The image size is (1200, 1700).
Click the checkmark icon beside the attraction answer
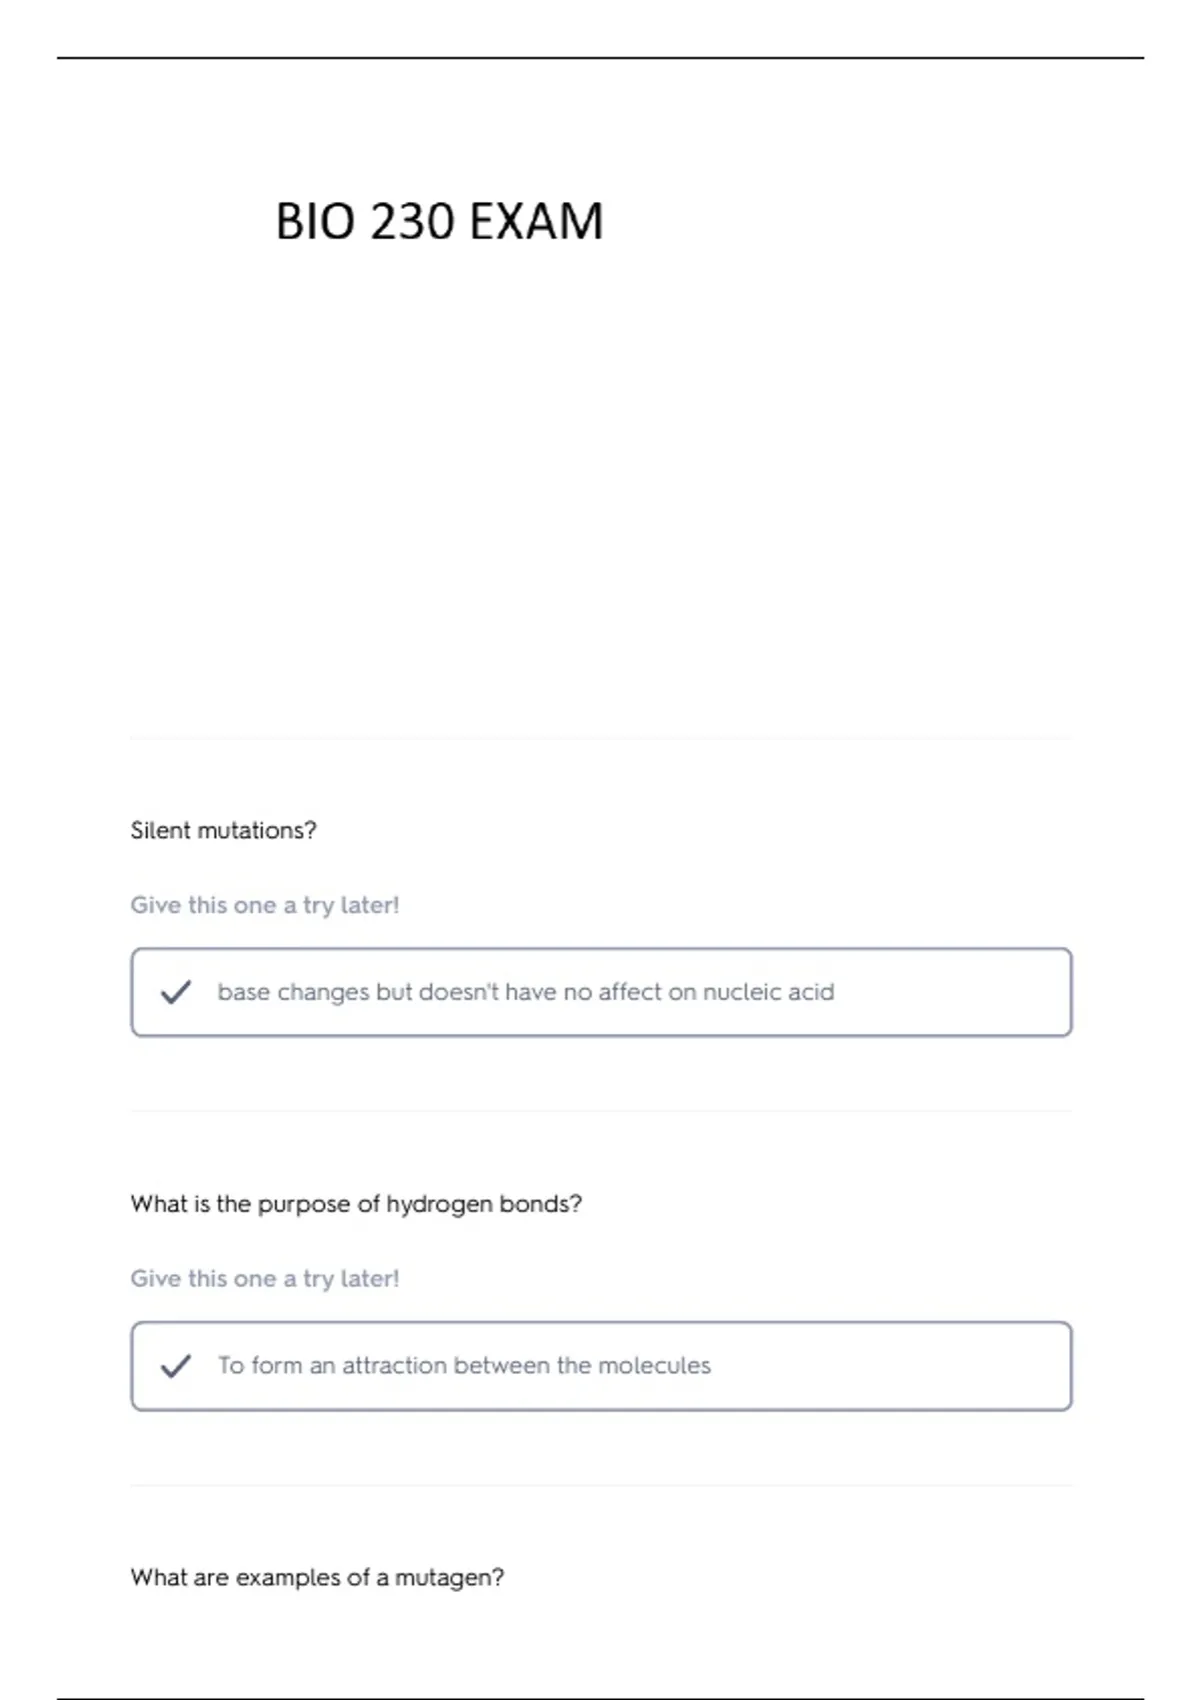176,1366
